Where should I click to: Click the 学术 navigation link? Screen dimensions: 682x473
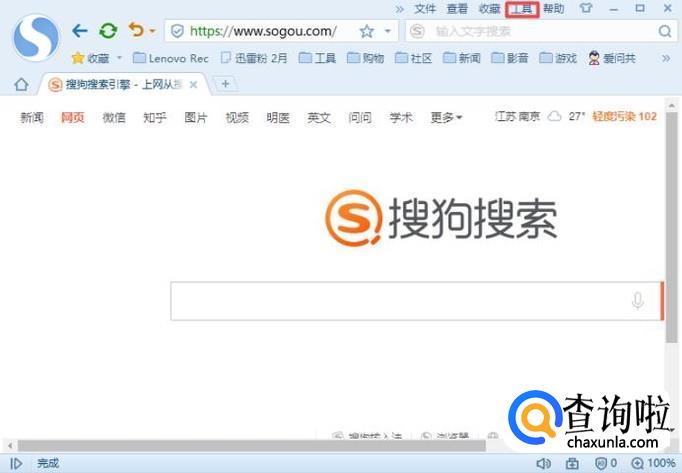(x=401, y=117)
